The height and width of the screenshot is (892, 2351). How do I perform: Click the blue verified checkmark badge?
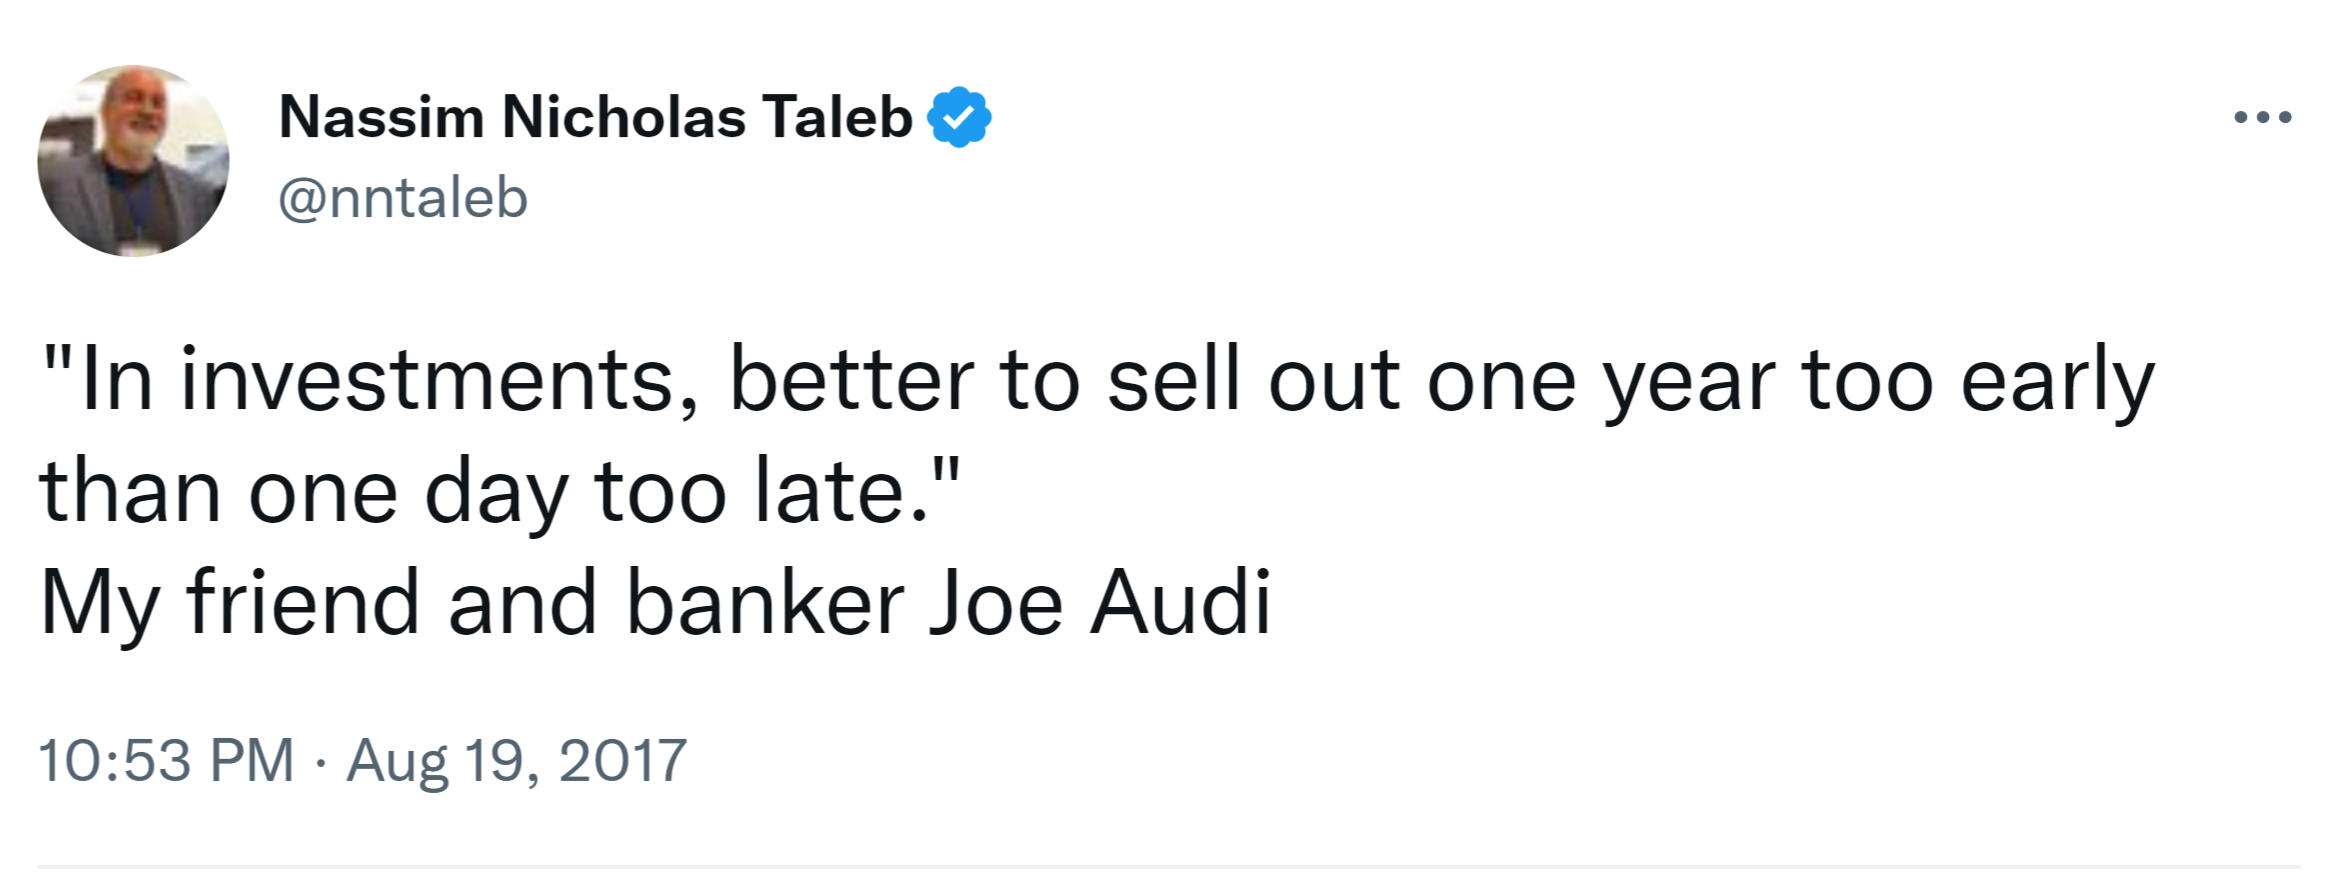[x=959, y=118]
